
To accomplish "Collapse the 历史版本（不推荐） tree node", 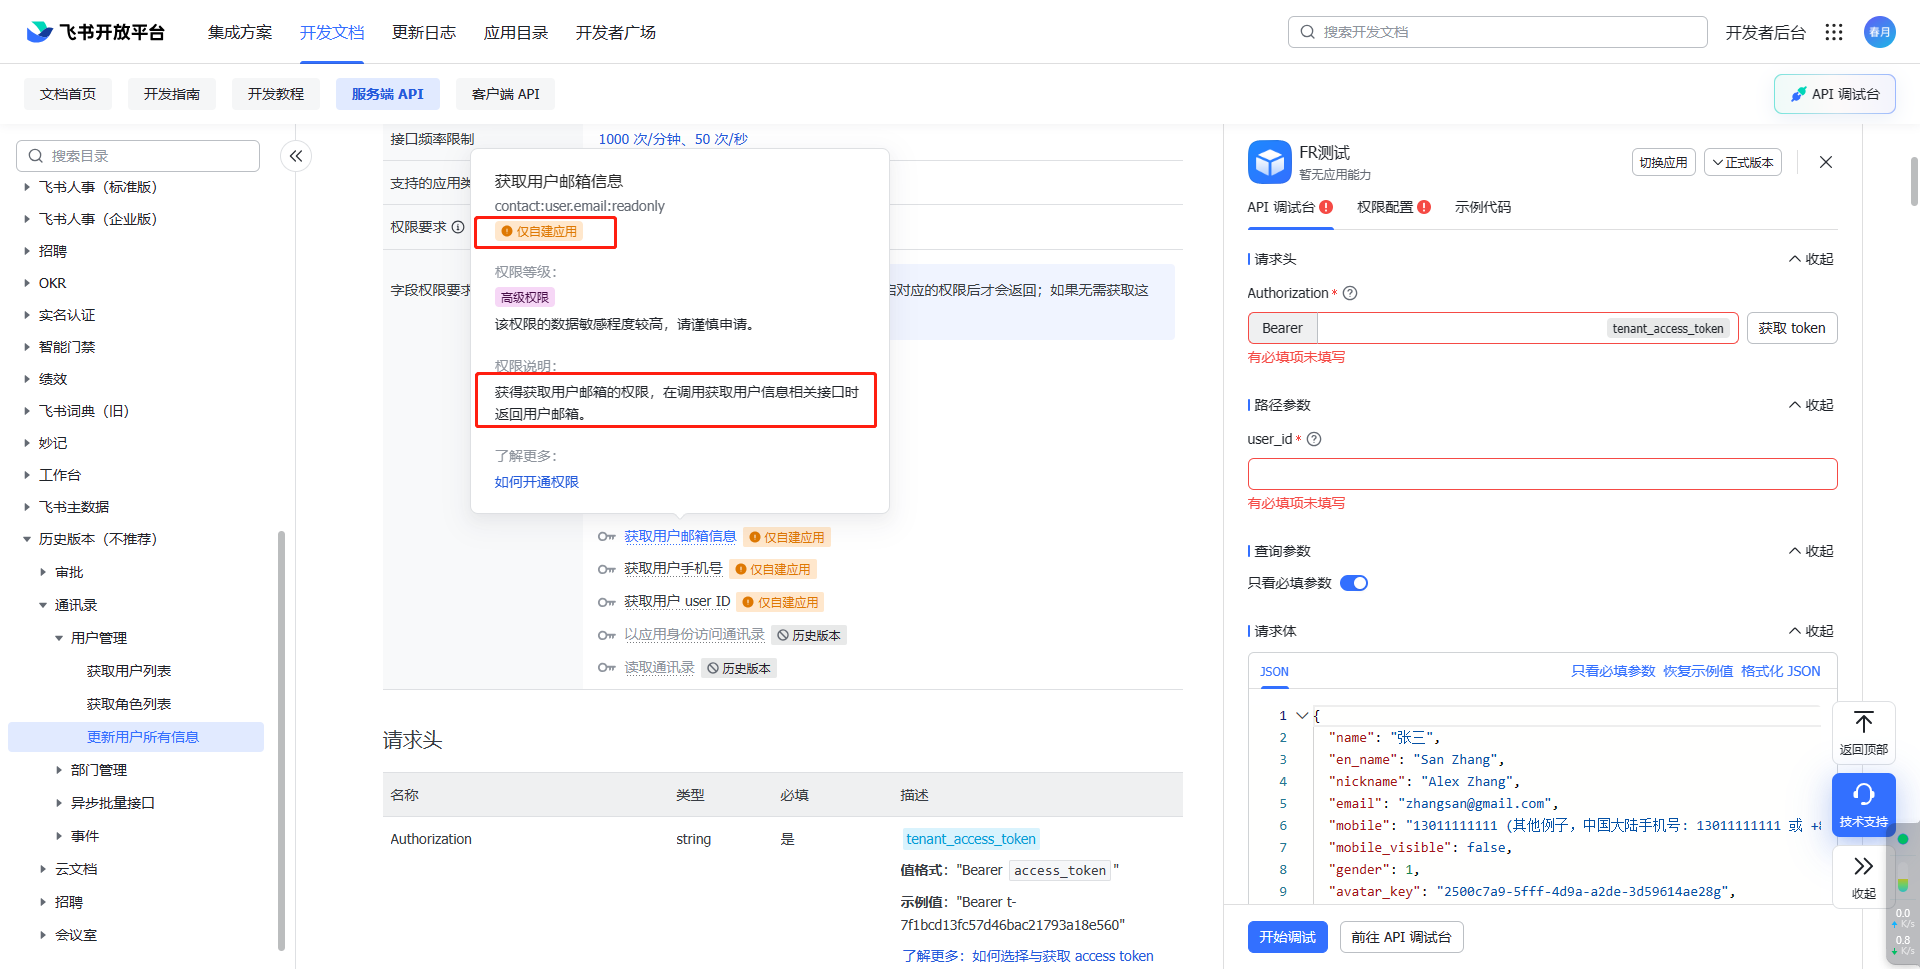I will [x=27, y=539].
